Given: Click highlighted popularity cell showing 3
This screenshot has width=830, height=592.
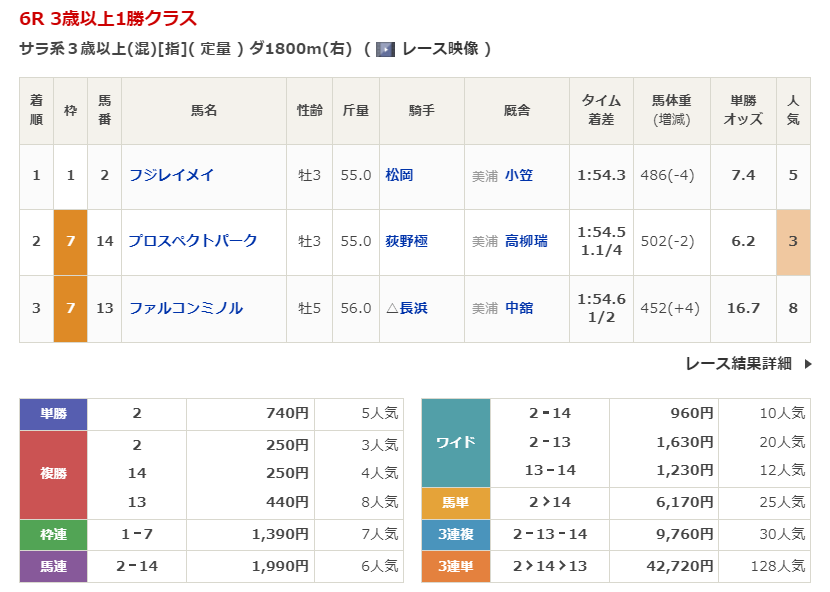Looking at the screenshot, I should pyautogui.click(x=793, y=241).
